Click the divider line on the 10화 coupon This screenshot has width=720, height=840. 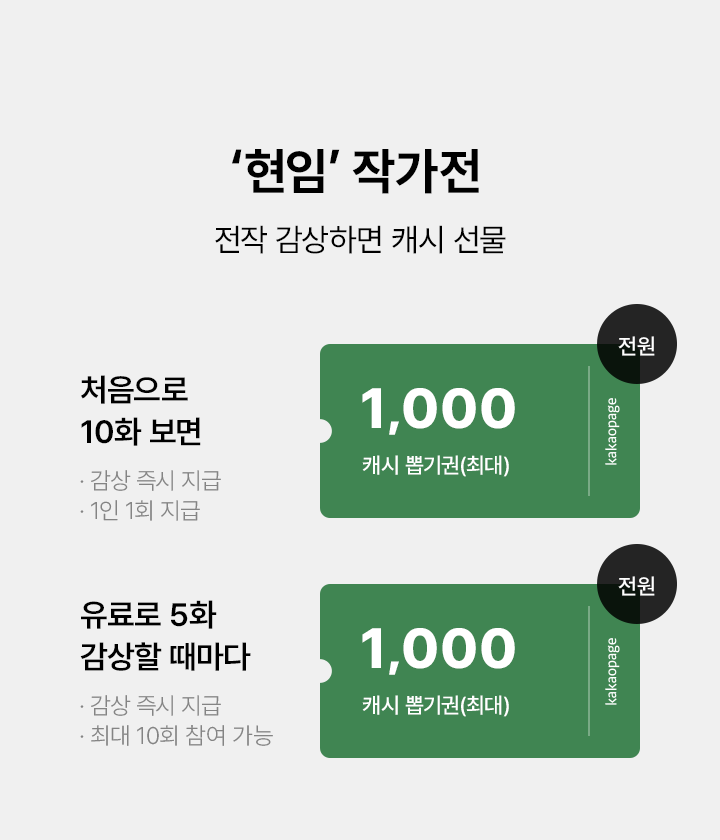coord(589,431)
